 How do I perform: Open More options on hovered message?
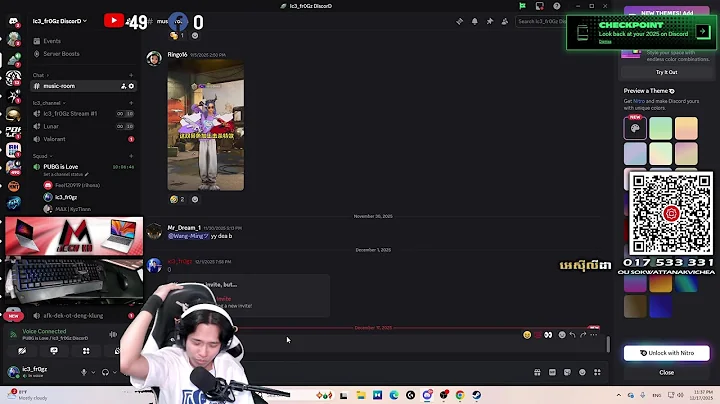point(594,335)
